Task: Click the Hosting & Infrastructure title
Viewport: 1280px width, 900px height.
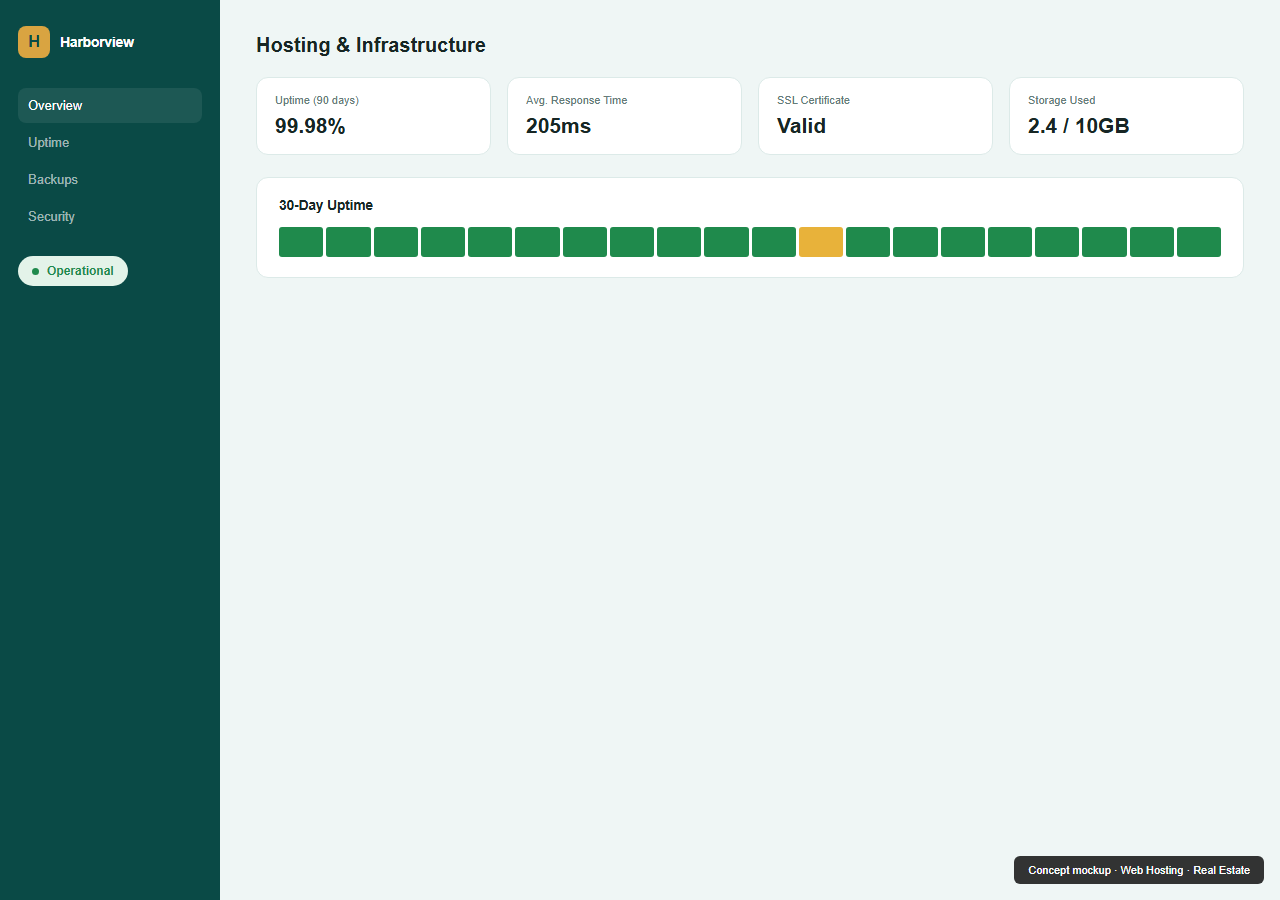Action: (x=371, y=45)
